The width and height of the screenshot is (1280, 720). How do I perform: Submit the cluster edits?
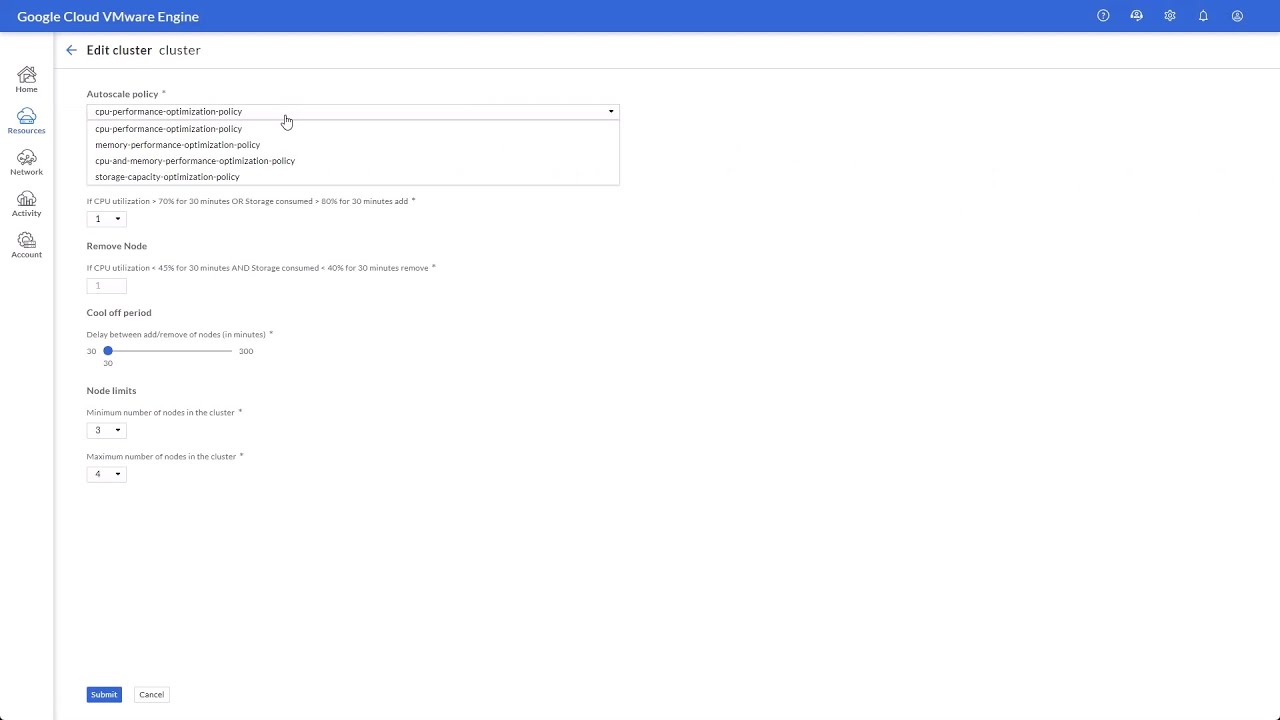pos(104,694)
